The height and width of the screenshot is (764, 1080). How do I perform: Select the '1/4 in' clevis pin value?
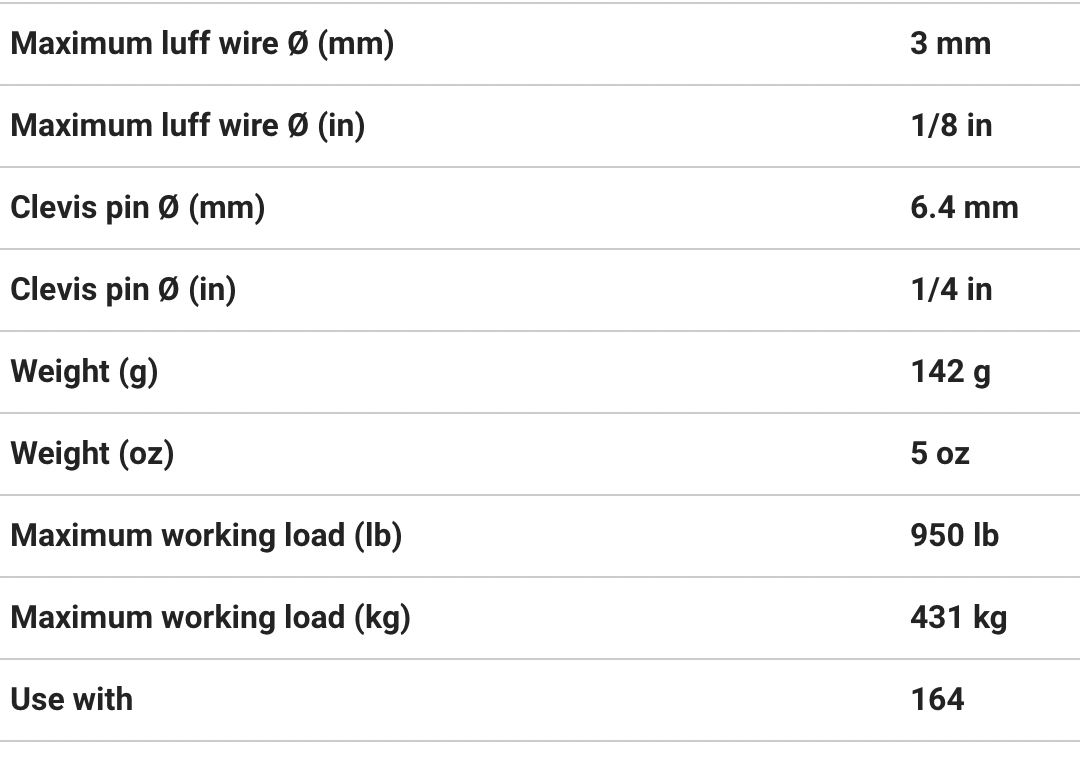click(951, 290)
